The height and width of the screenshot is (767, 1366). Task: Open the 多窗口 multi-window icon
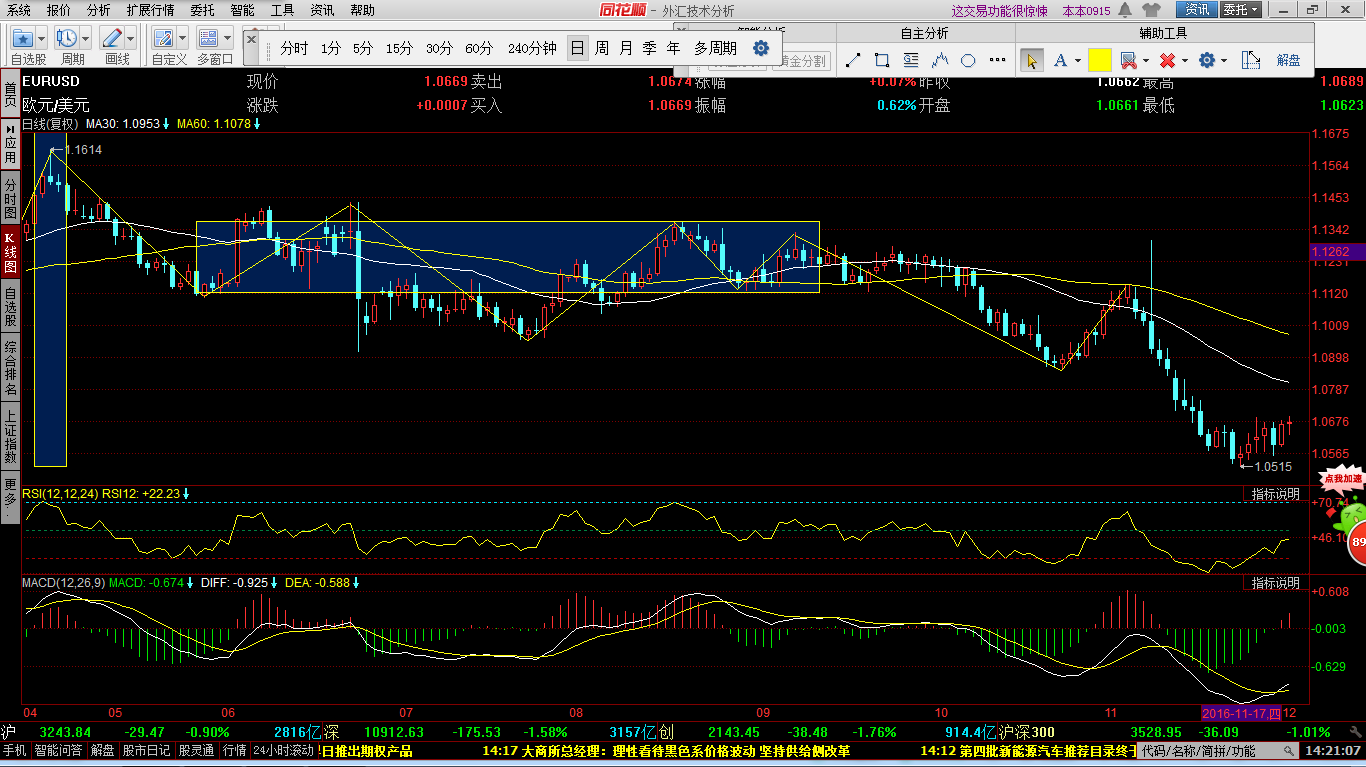click(208, 38)
